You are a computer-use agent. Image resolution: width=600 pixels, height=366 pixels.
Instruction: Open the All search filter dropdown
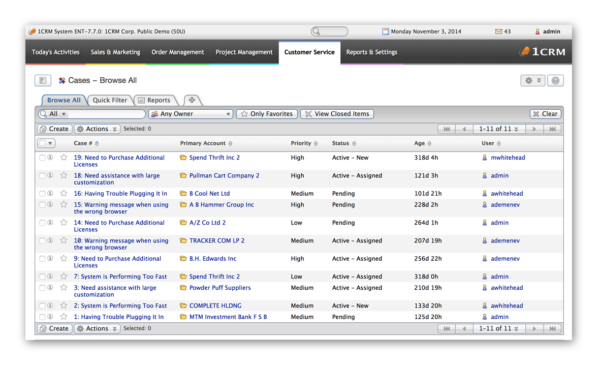(57, 114)
